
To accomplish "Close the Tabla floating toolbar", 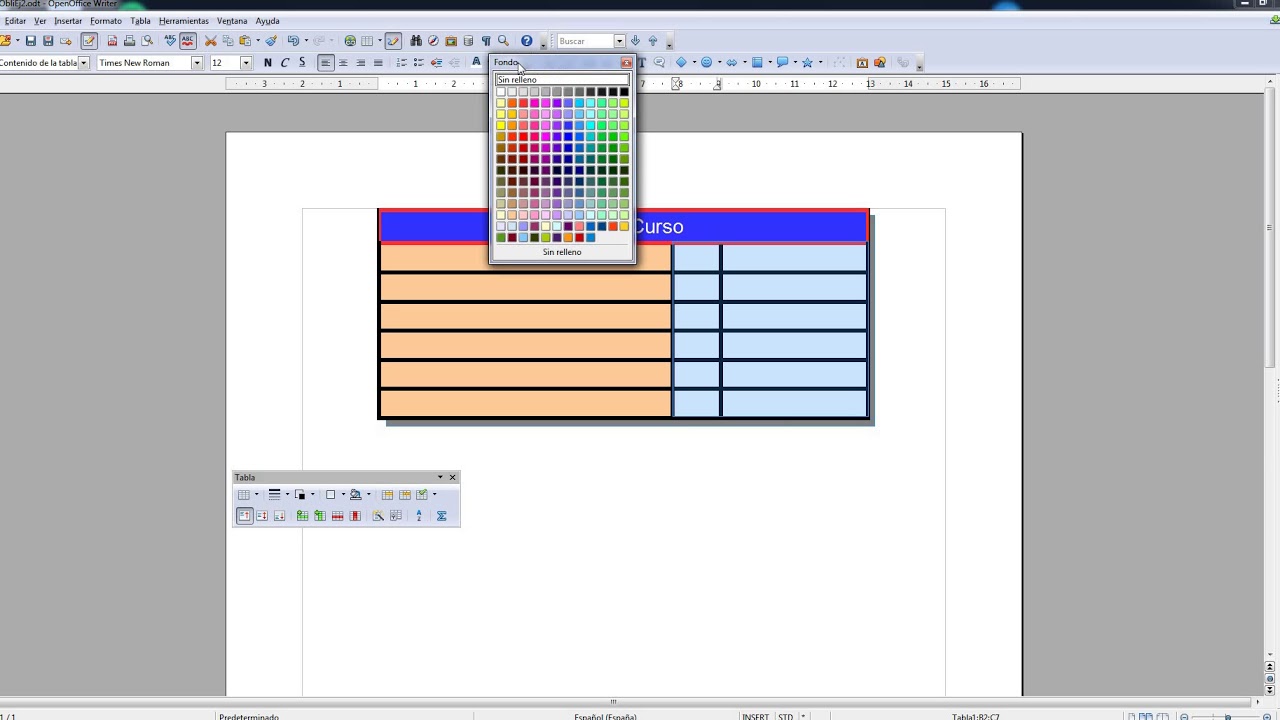I will [x=452, y=477].
